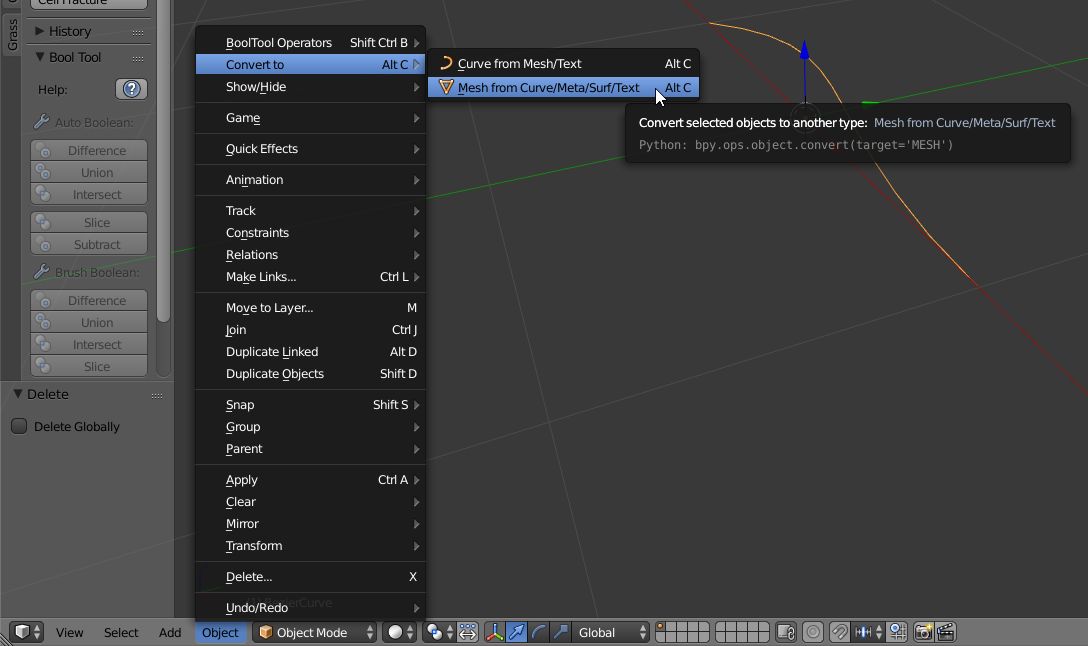Open the View menu
This screenshot has height=646, width=1088.
tap(69, 632)
